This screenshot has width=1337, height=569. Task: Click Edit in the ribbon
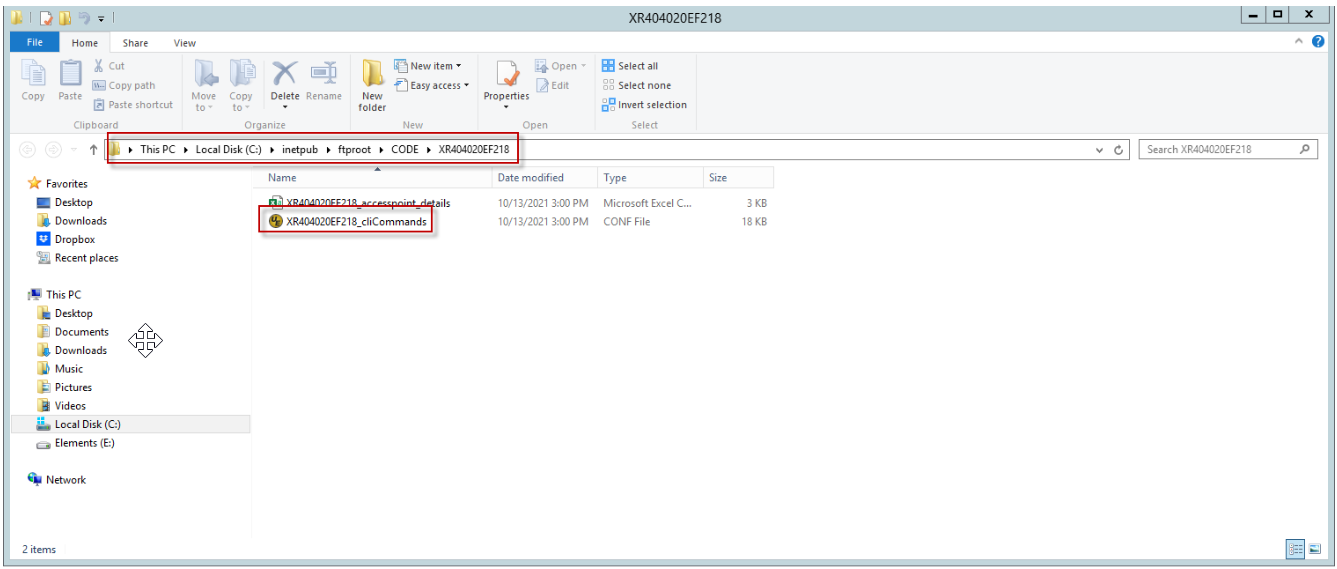tap(553, 85)
